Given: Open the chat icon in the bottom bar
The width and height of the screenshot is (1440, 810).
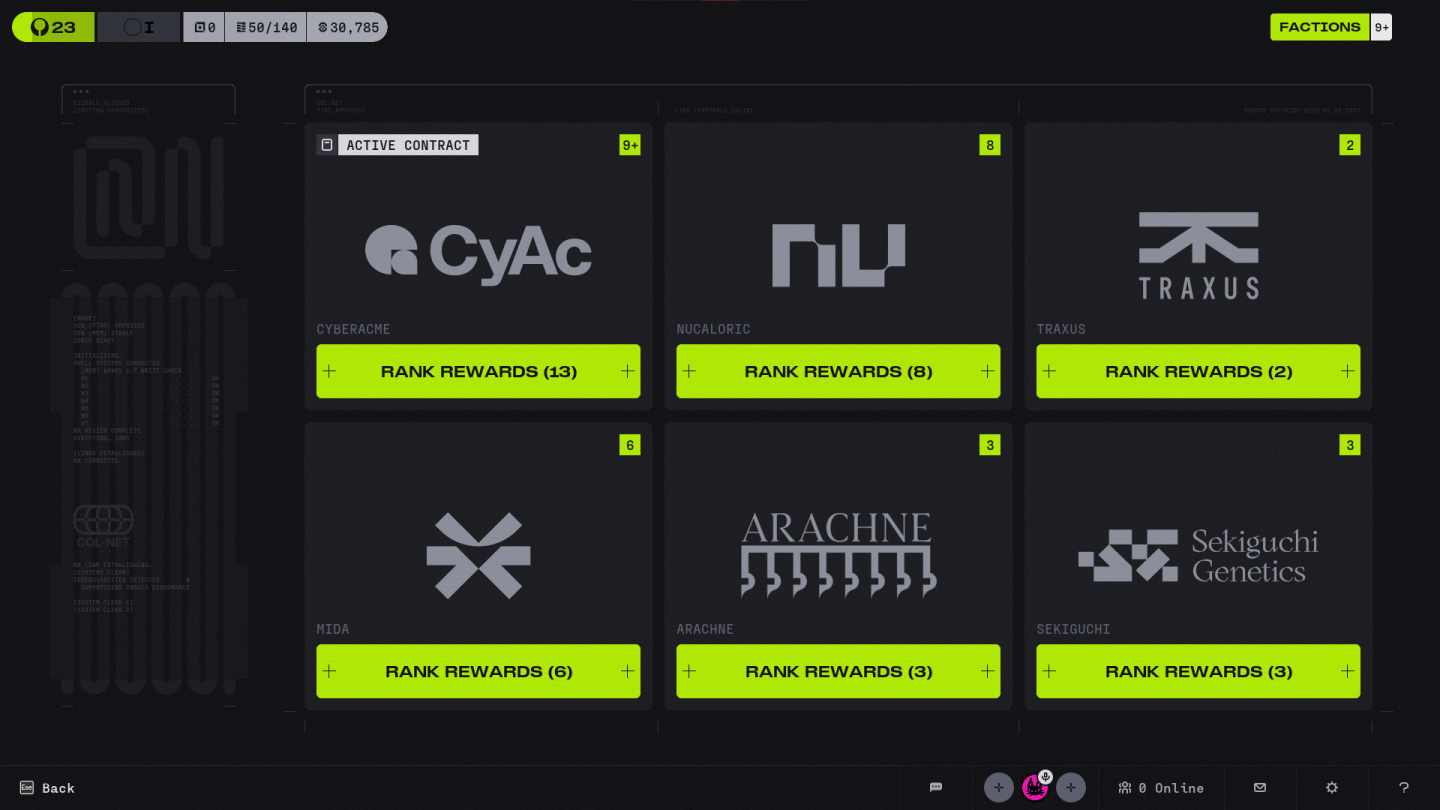Looking at the screenshot, I should [x=936, y=787].
